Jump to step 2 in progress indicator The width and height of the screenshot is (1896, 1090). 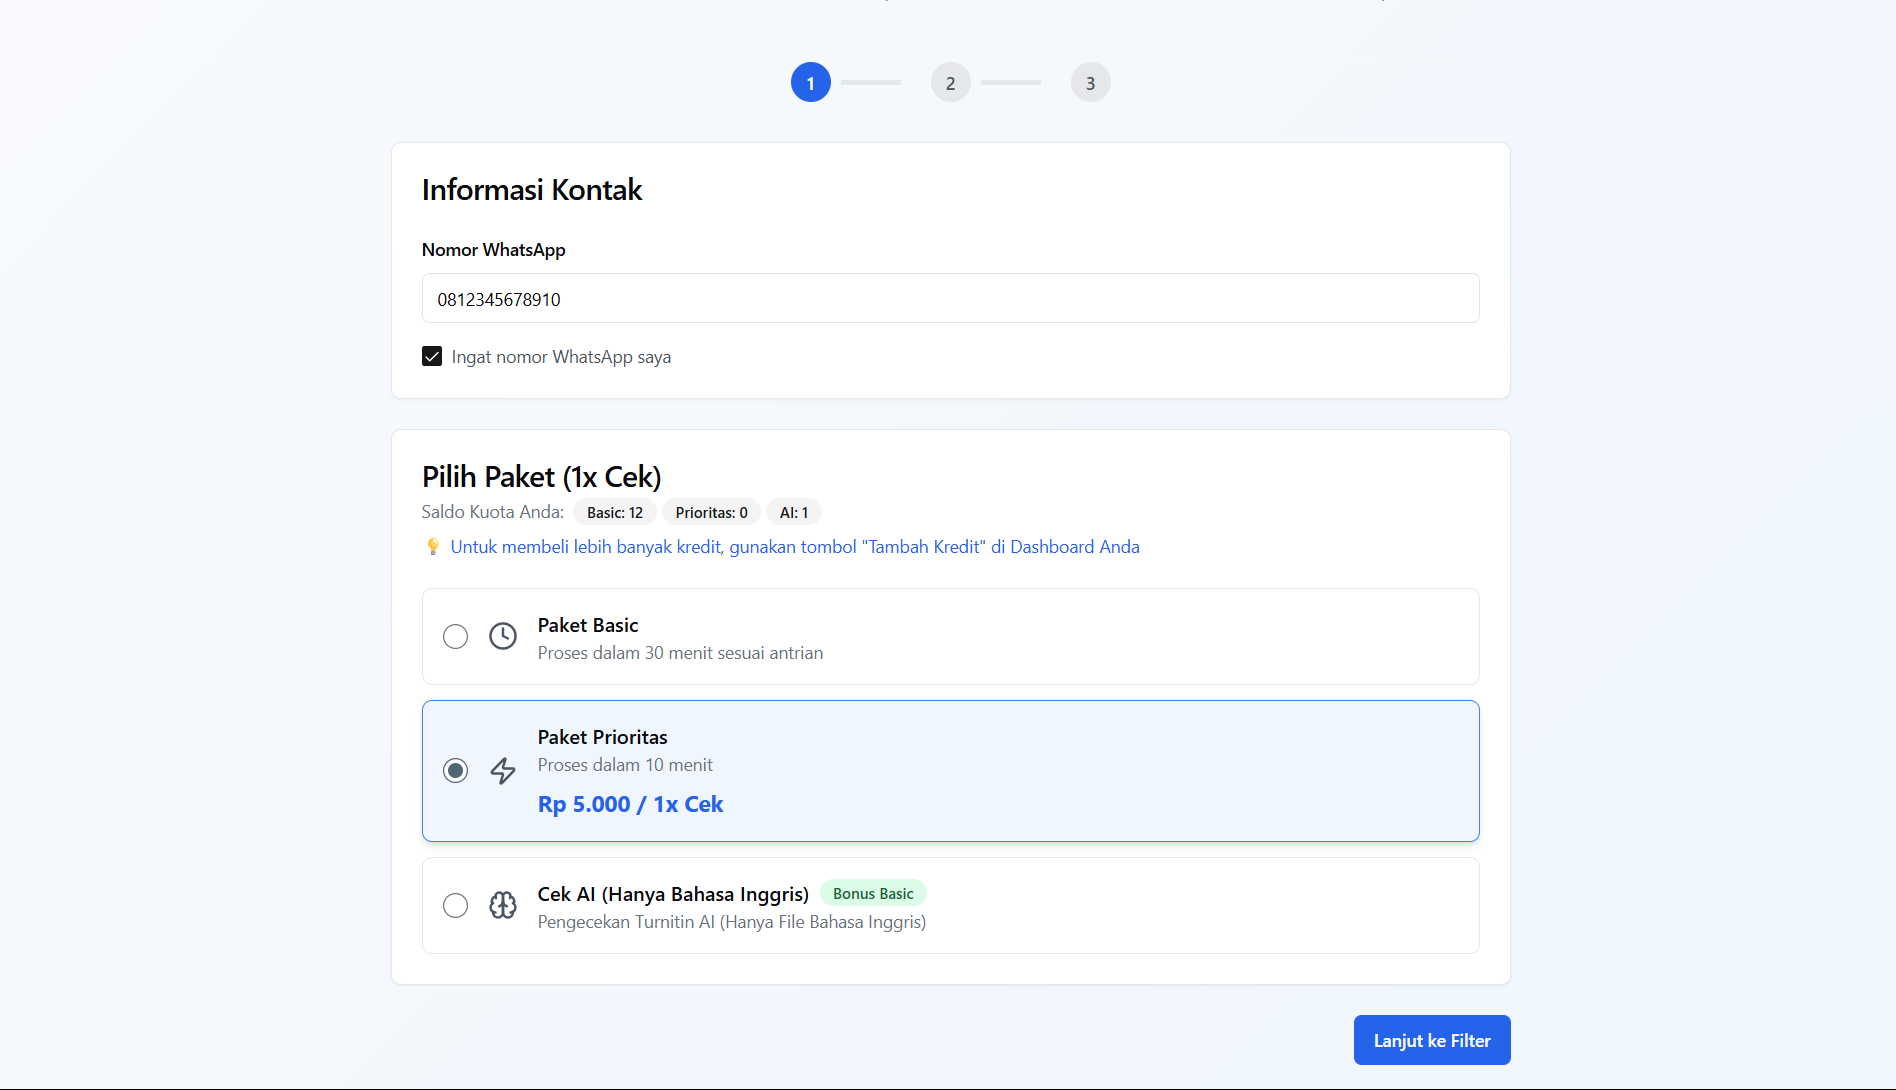coord(950,83)
